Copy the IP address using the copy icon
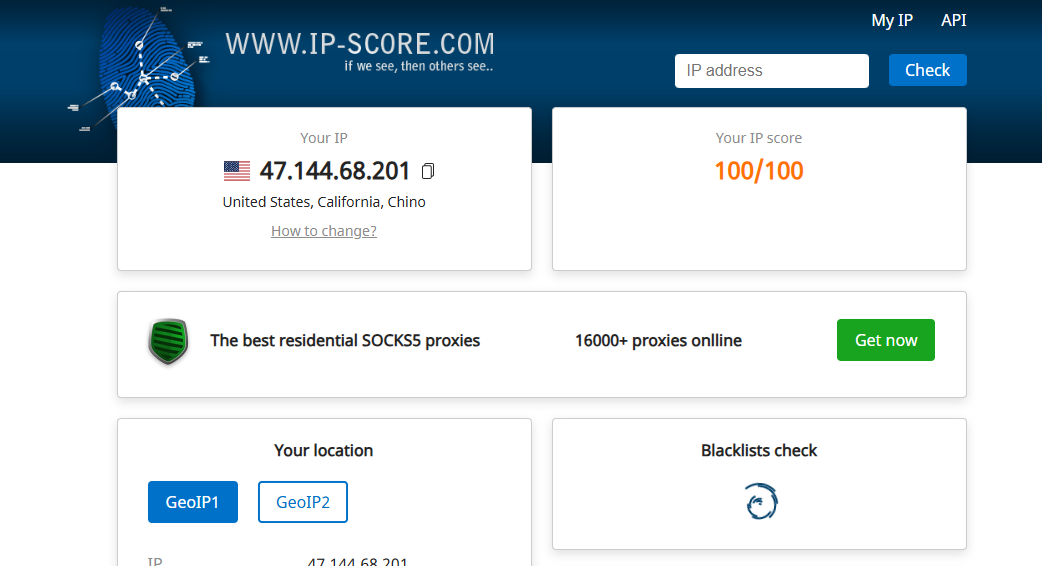The width and height of the screenshot is (1042, 566). pos(428,171)
